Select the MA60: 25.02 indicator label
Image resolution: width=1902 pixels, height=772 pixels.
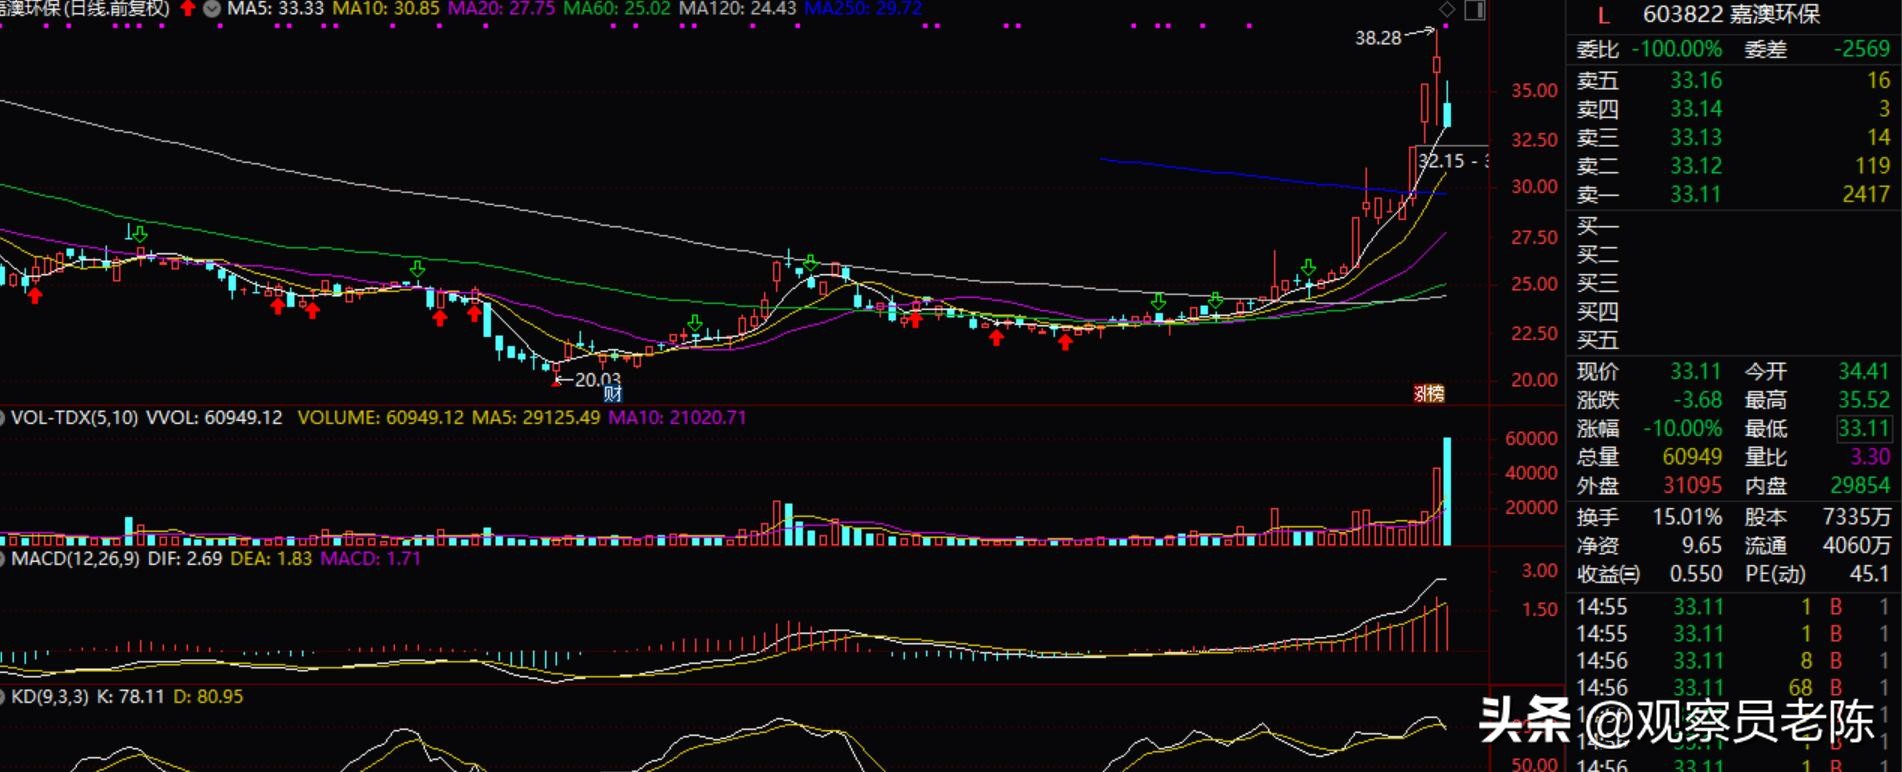click(x=616, y=9)
